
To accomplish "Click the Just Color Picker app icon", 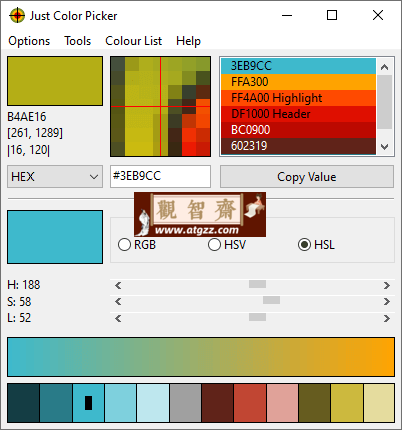I will coord(17,15).
